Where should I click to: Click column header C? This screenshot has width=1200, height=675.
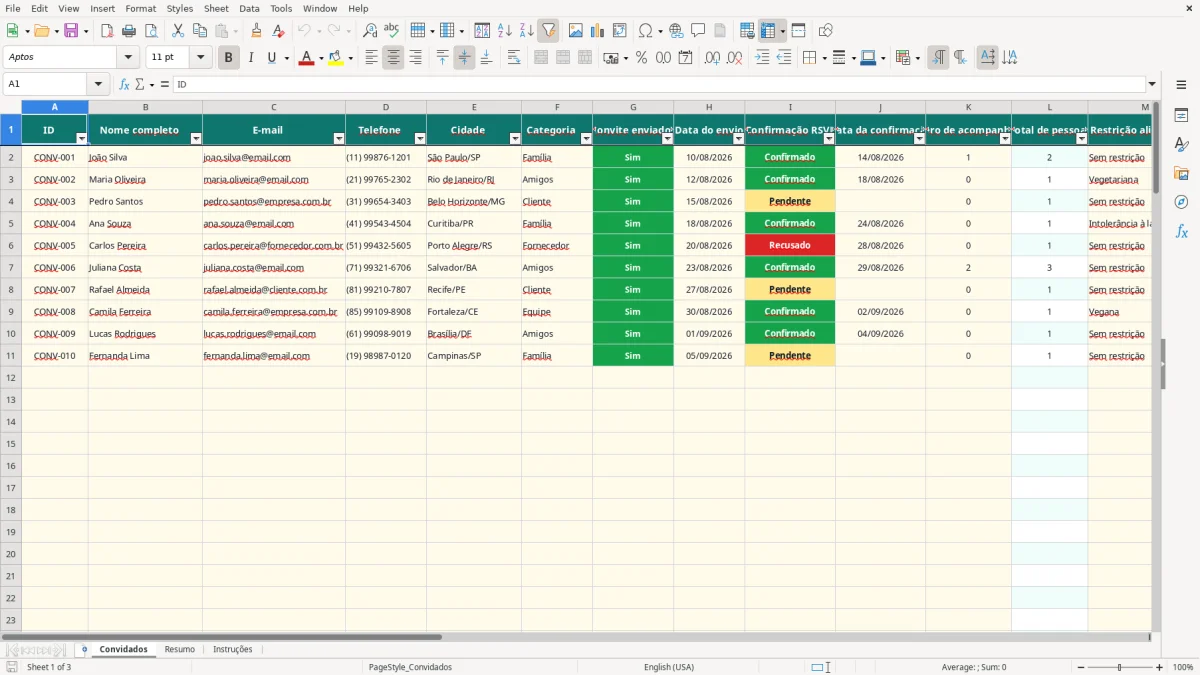pos(274,107)
